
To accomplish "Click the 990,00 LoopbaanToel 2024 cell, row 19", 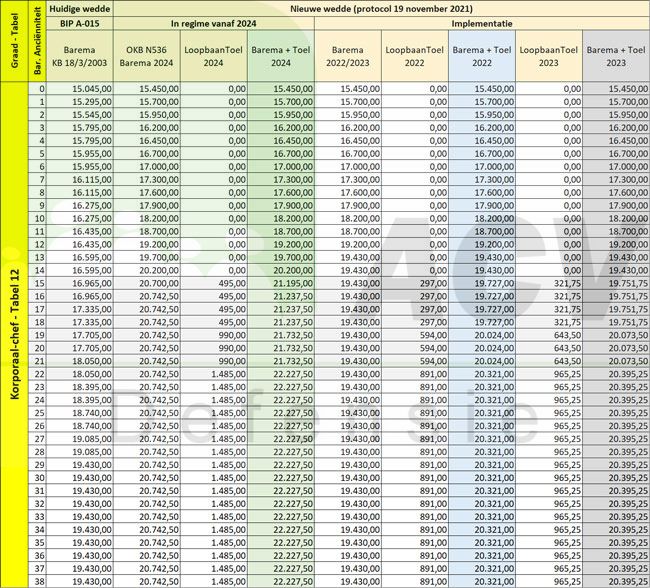I will coord(213,335).
